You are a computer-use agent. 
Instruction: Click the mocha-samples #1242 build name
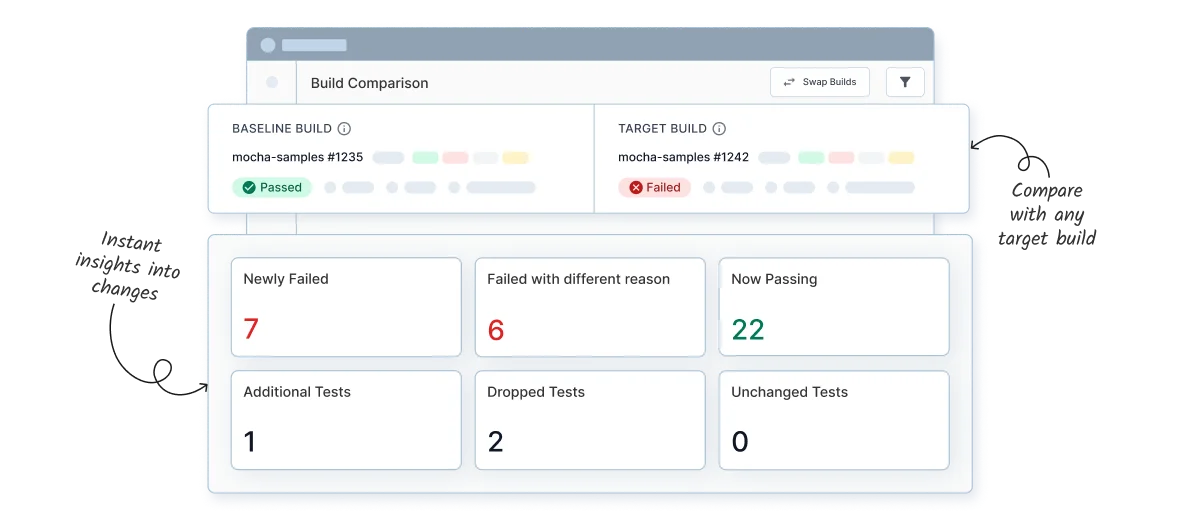[683, 158]
